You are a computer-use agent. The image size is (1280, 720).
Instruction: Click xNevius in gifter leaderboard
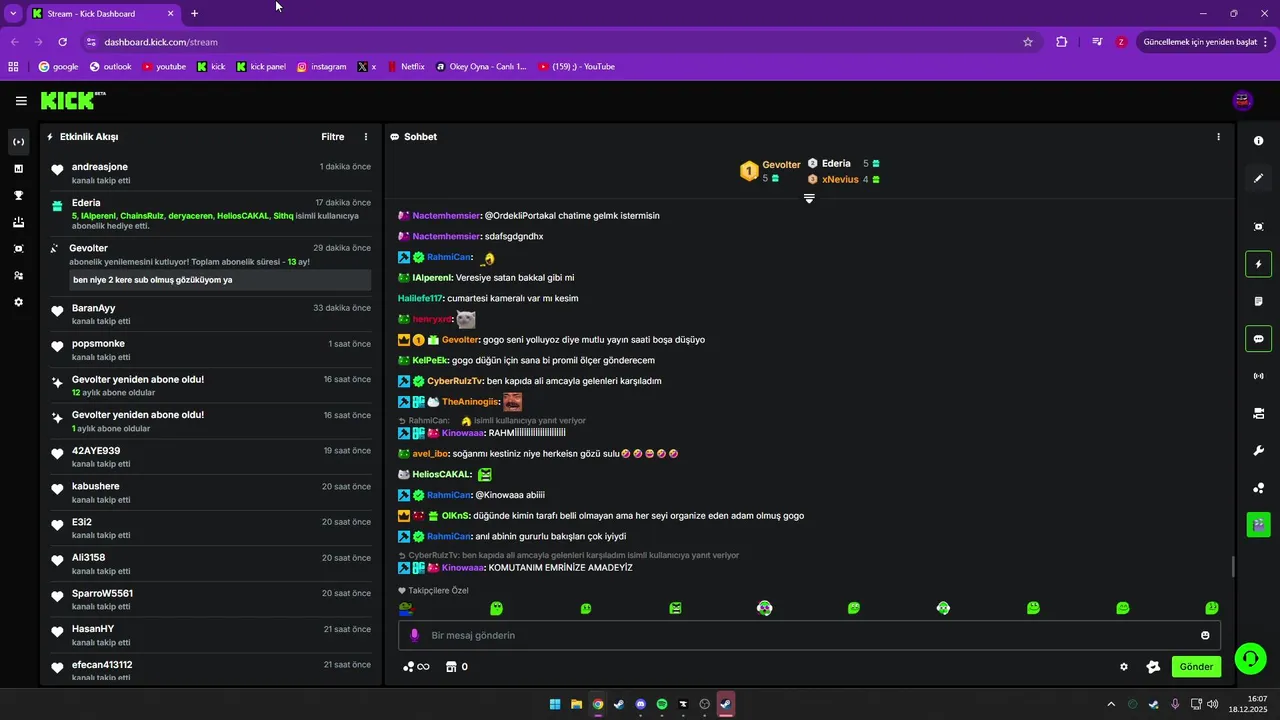(x=840, y=180)
